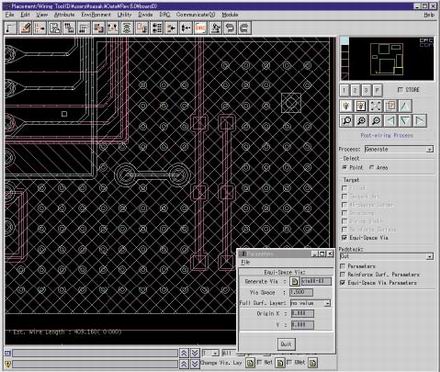
Task: Click the double up-arrow beside the lower message bar
Action: click(x=184, y=363)
